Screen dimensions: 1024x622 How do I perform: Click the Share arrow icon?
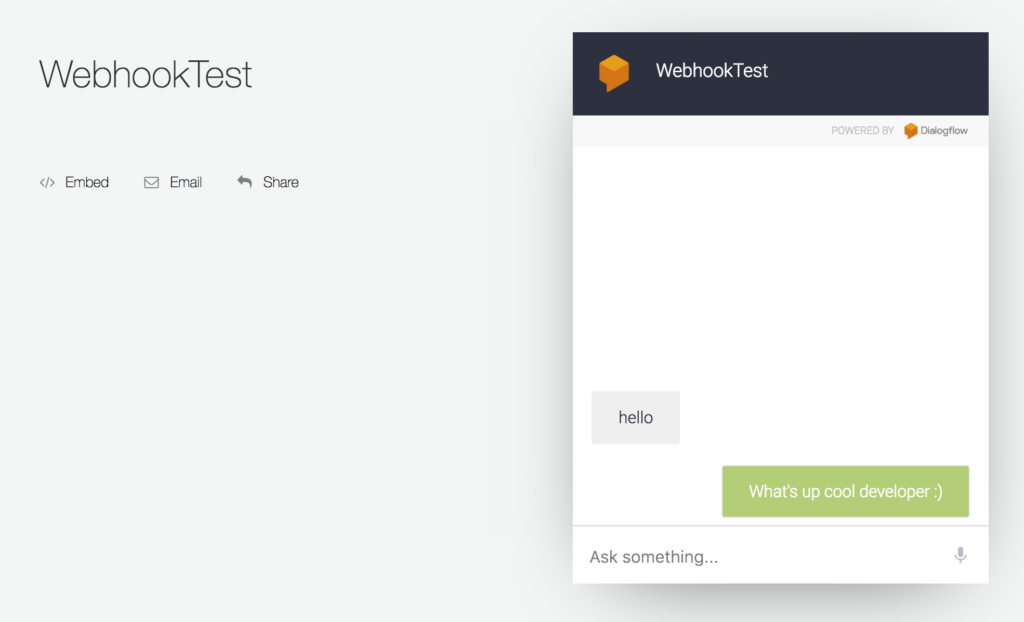coord(245,182)
